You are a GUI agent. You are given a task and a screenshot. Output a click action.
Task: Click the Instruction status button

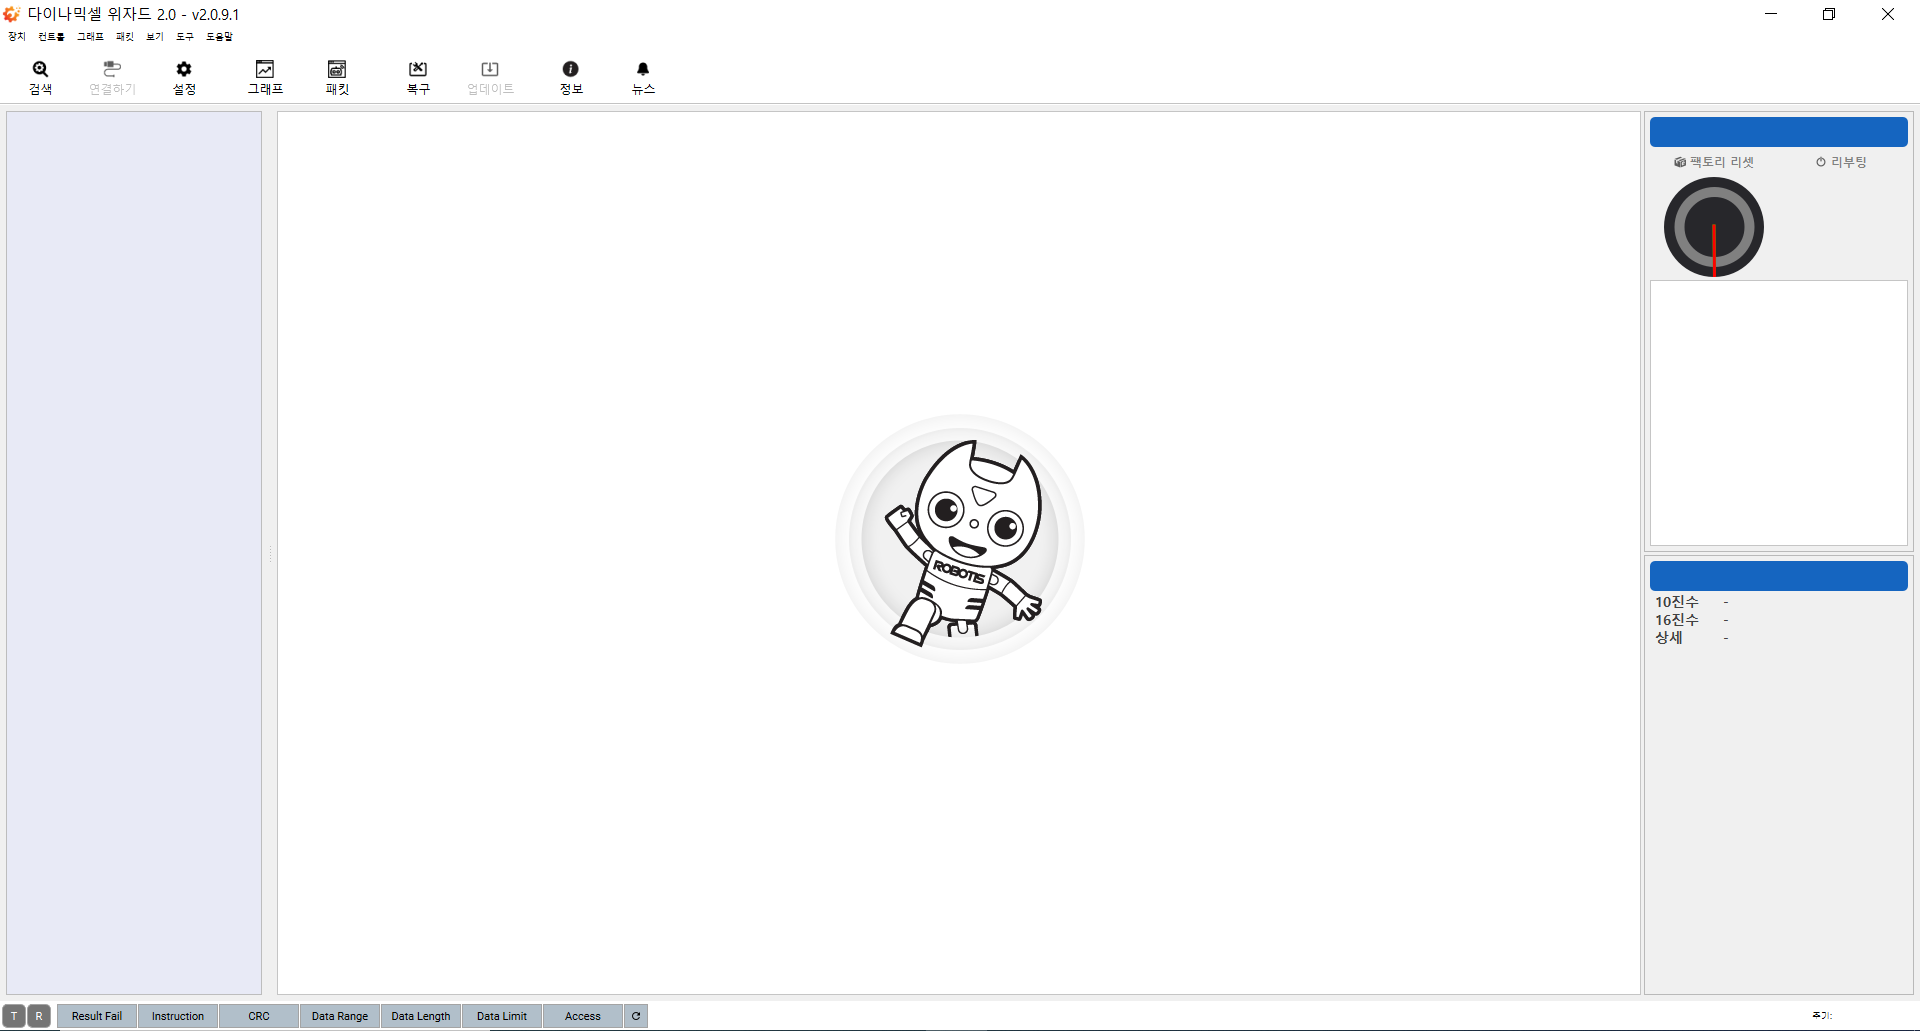pos(178,1016)
